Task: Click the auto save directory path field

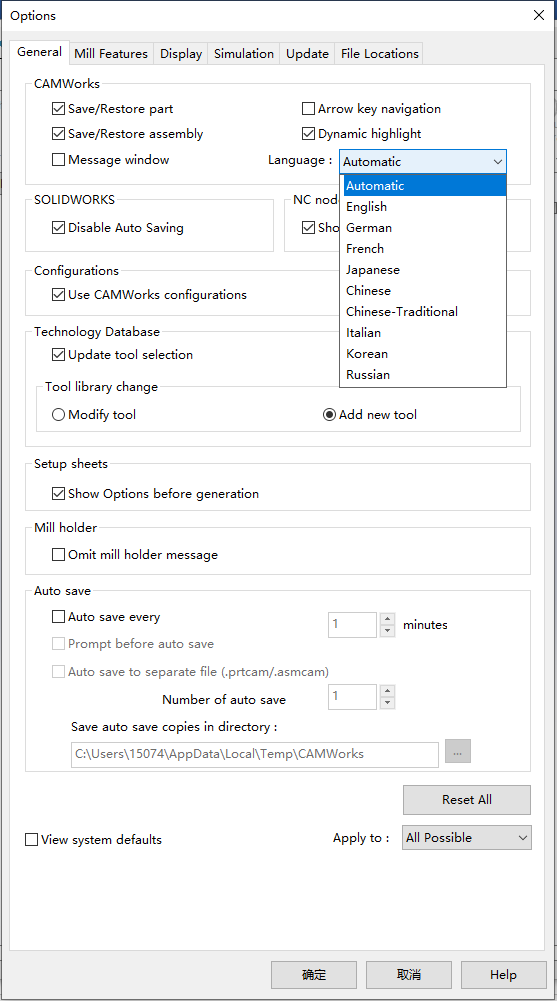Action: [x=255, y=754]
